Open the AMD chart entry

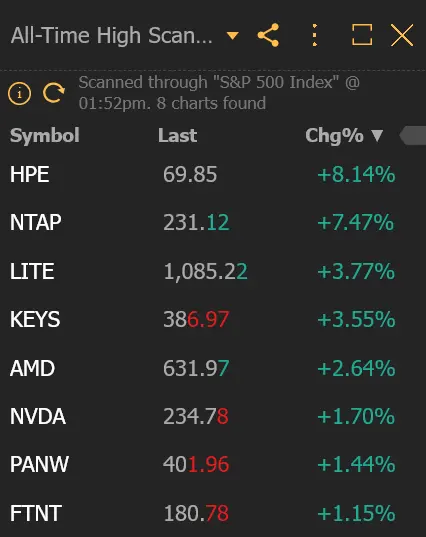coord(213,368)
